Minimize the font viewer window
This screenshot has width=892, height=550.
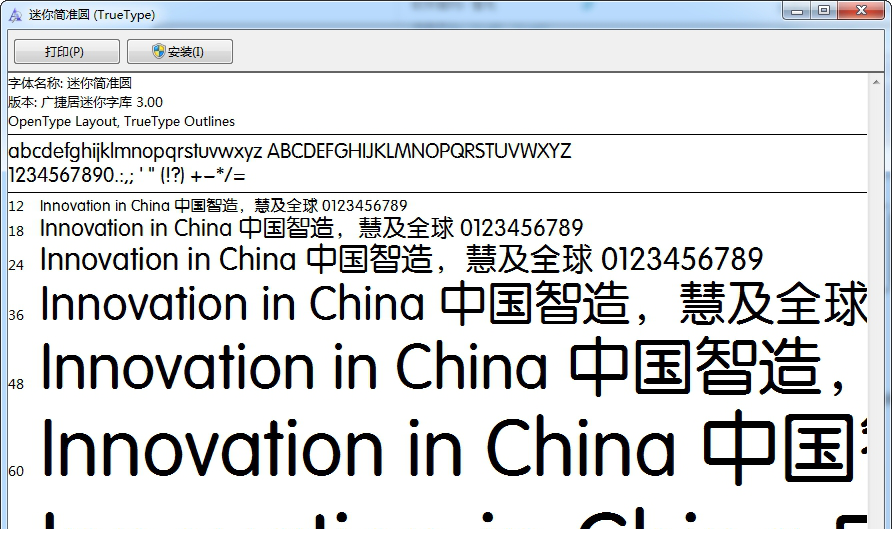click(x=797, y=11)
